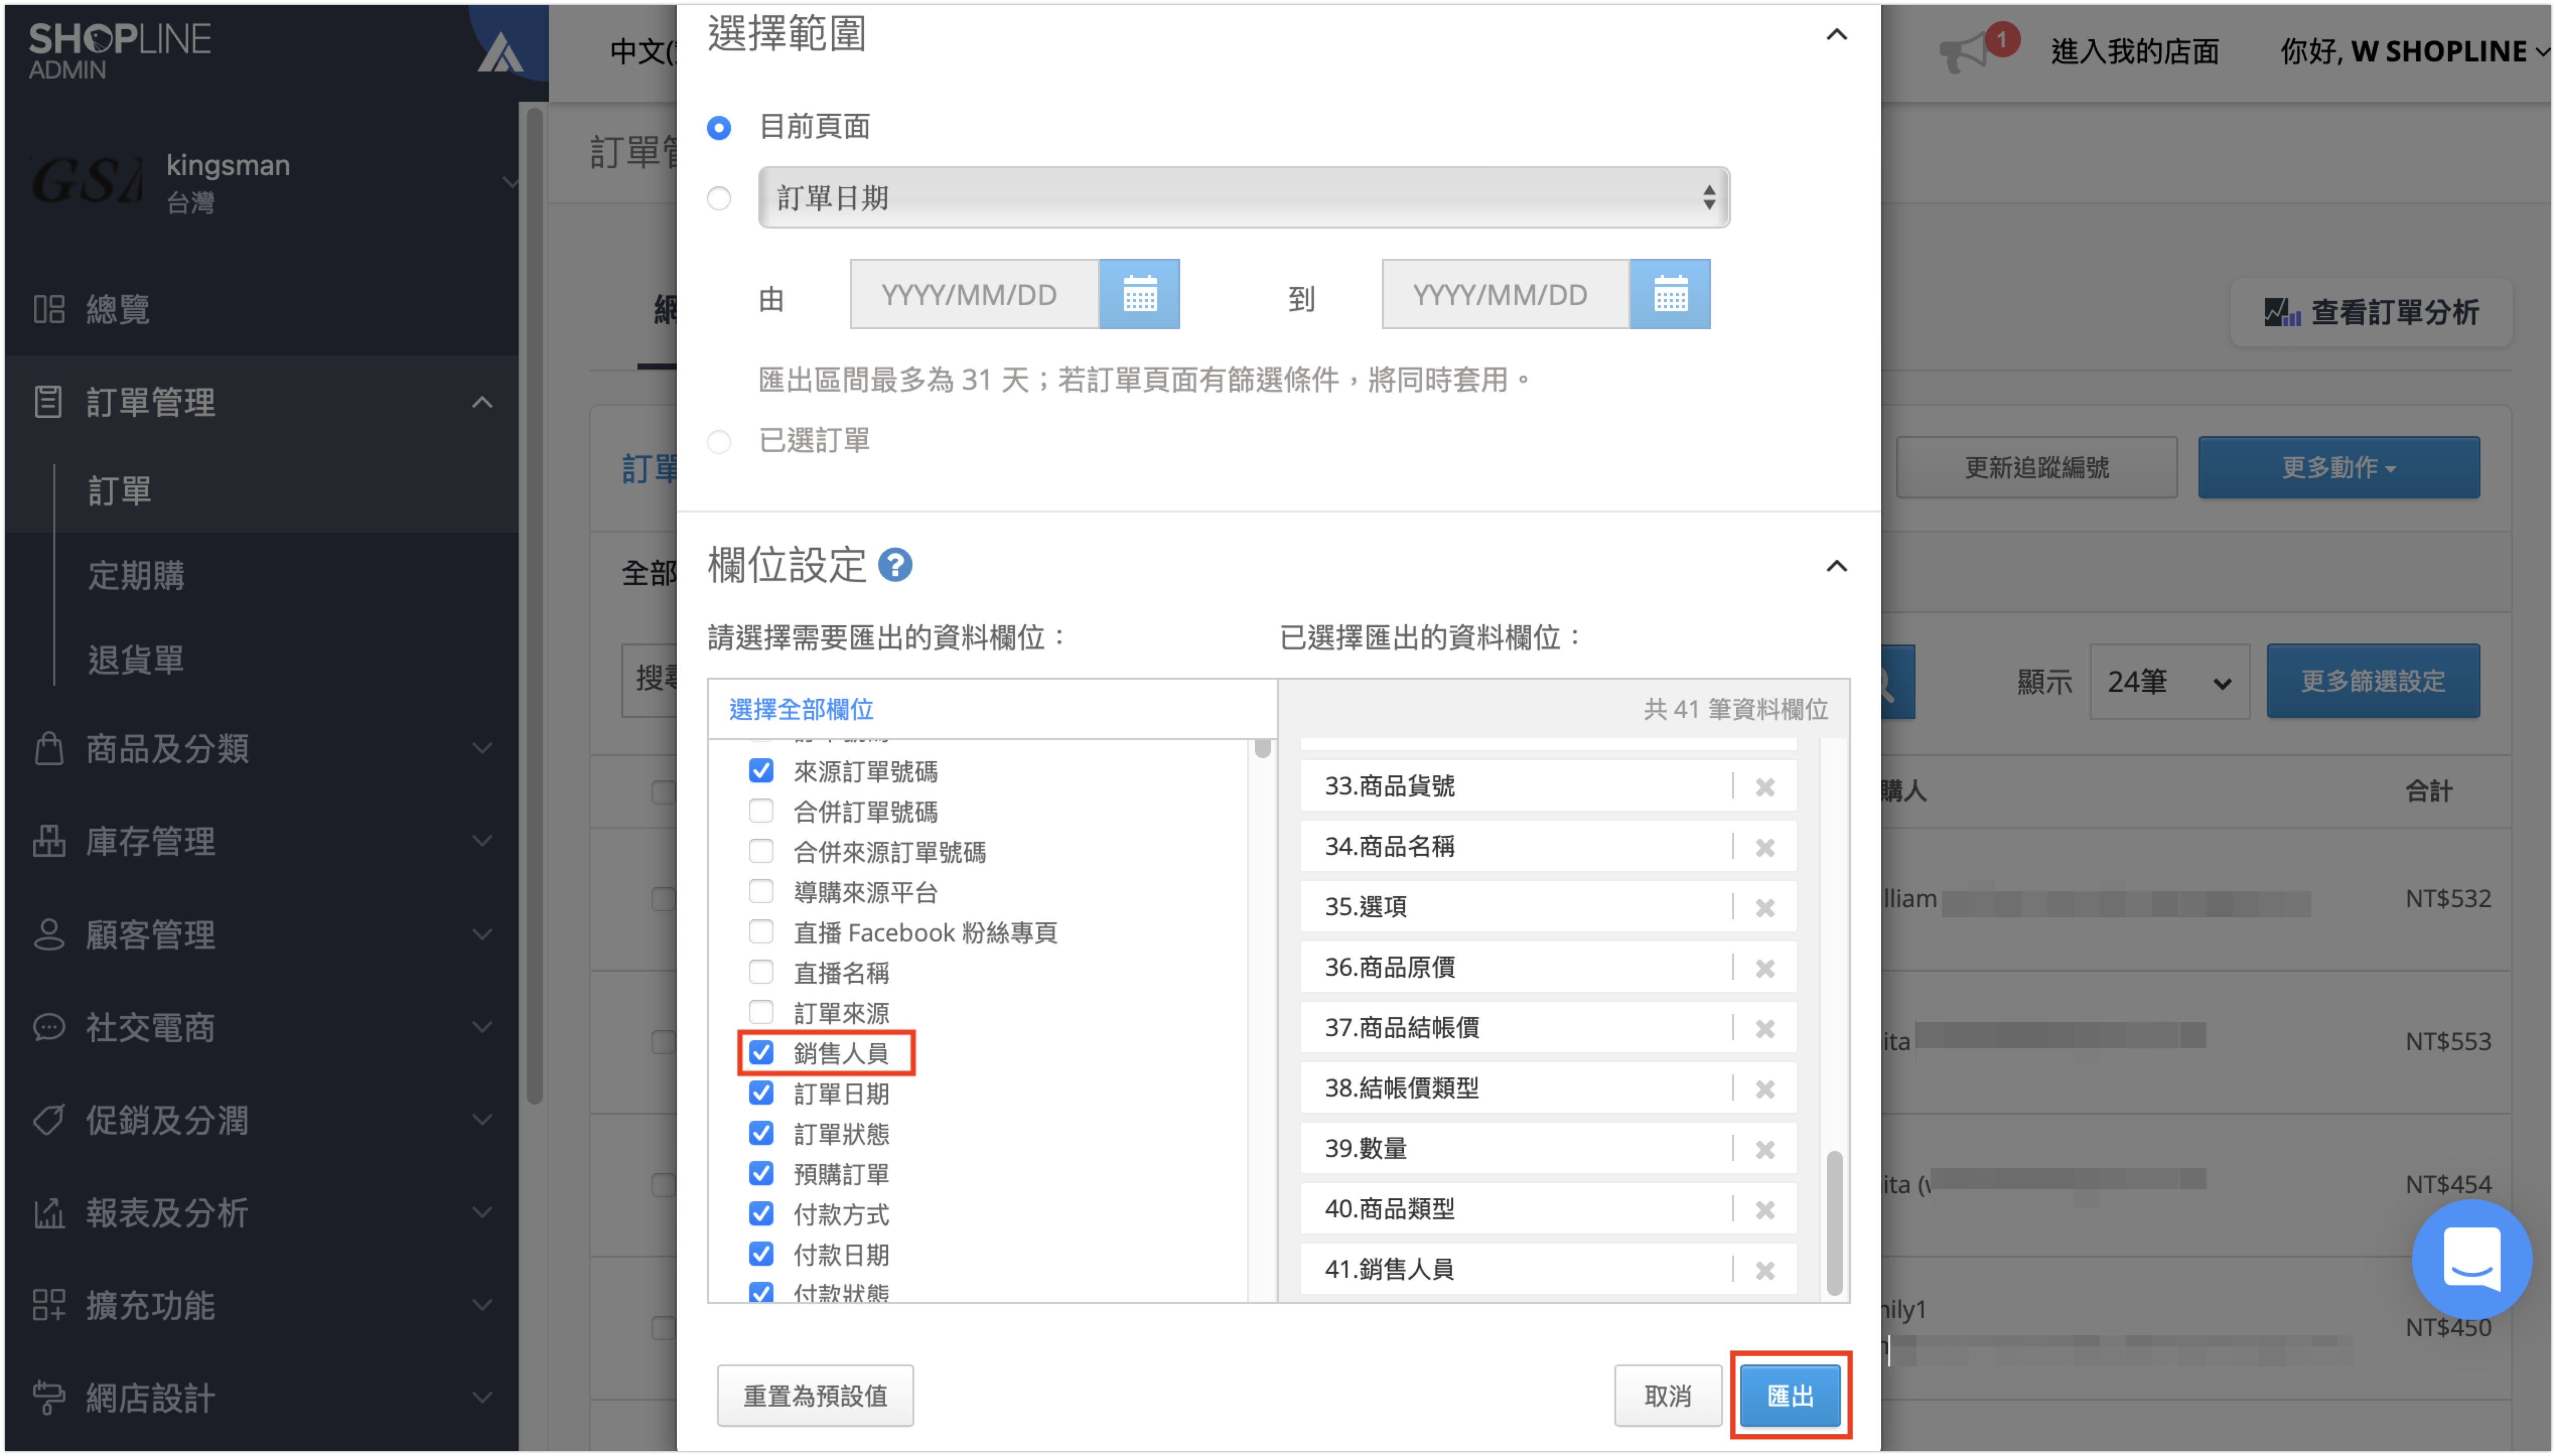Click the sidebar vertical scrollbar
This screenshot has width=2556, height=1456.
534,605
